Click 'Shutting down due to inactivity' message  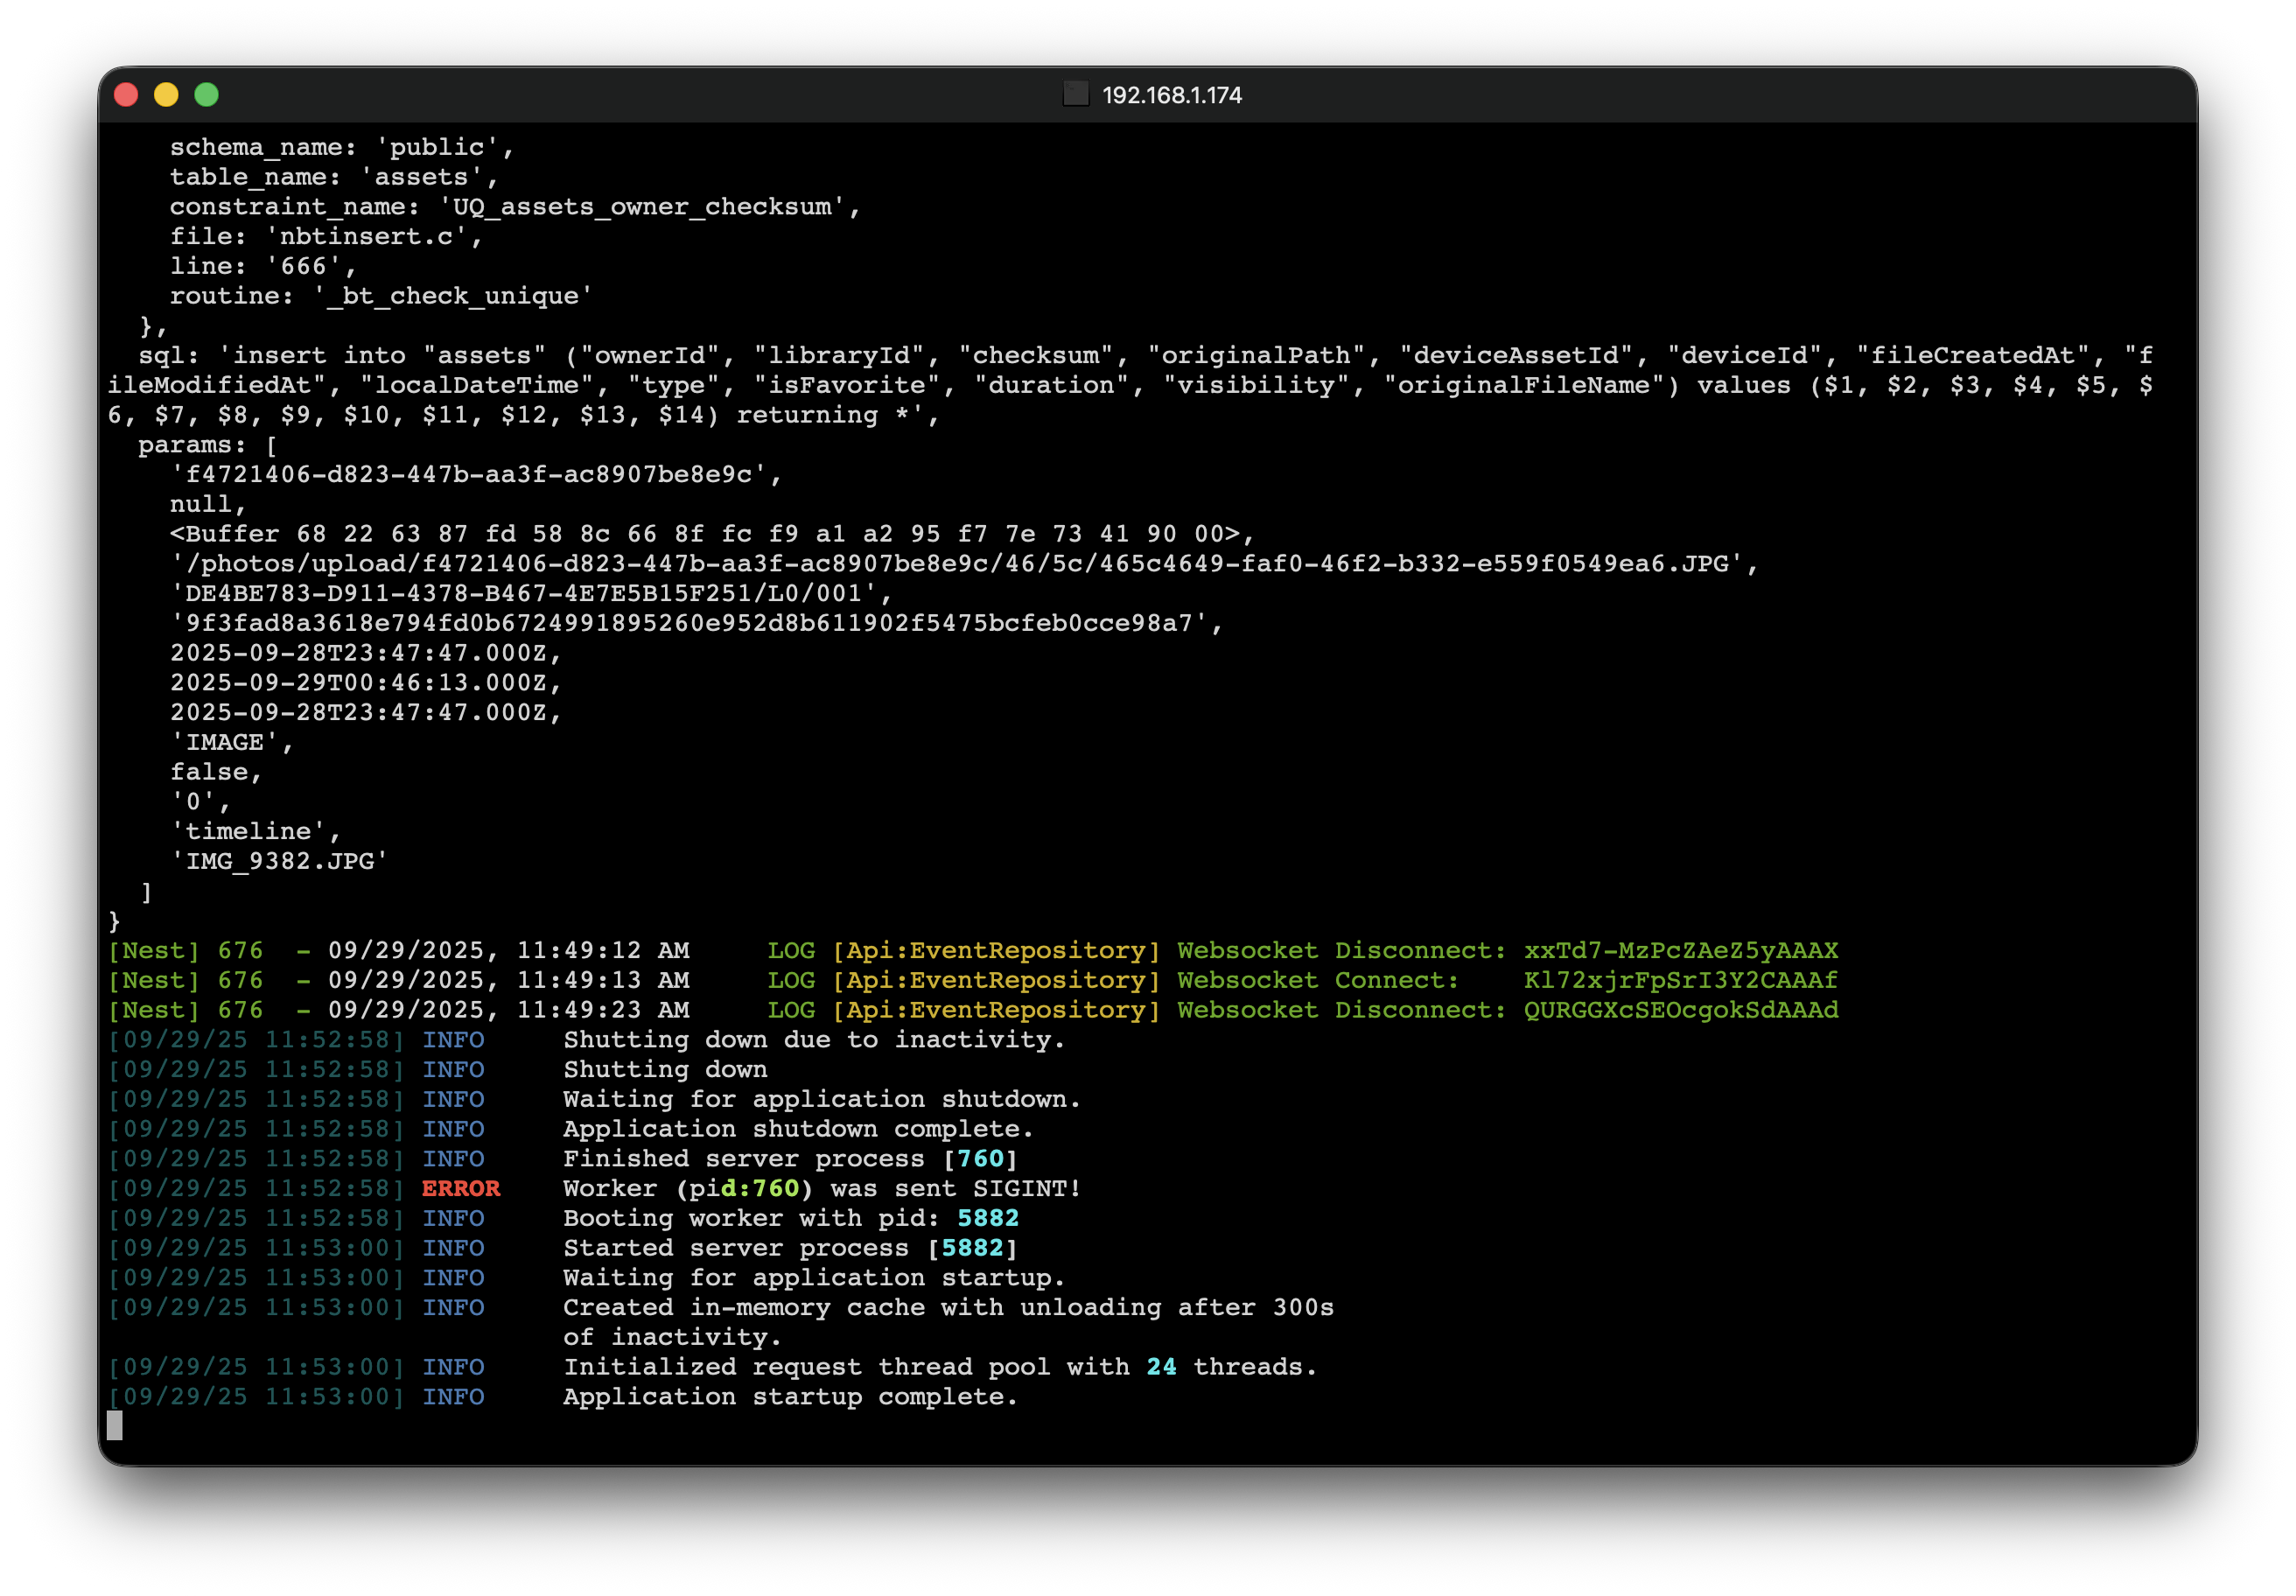(813, 1040)
